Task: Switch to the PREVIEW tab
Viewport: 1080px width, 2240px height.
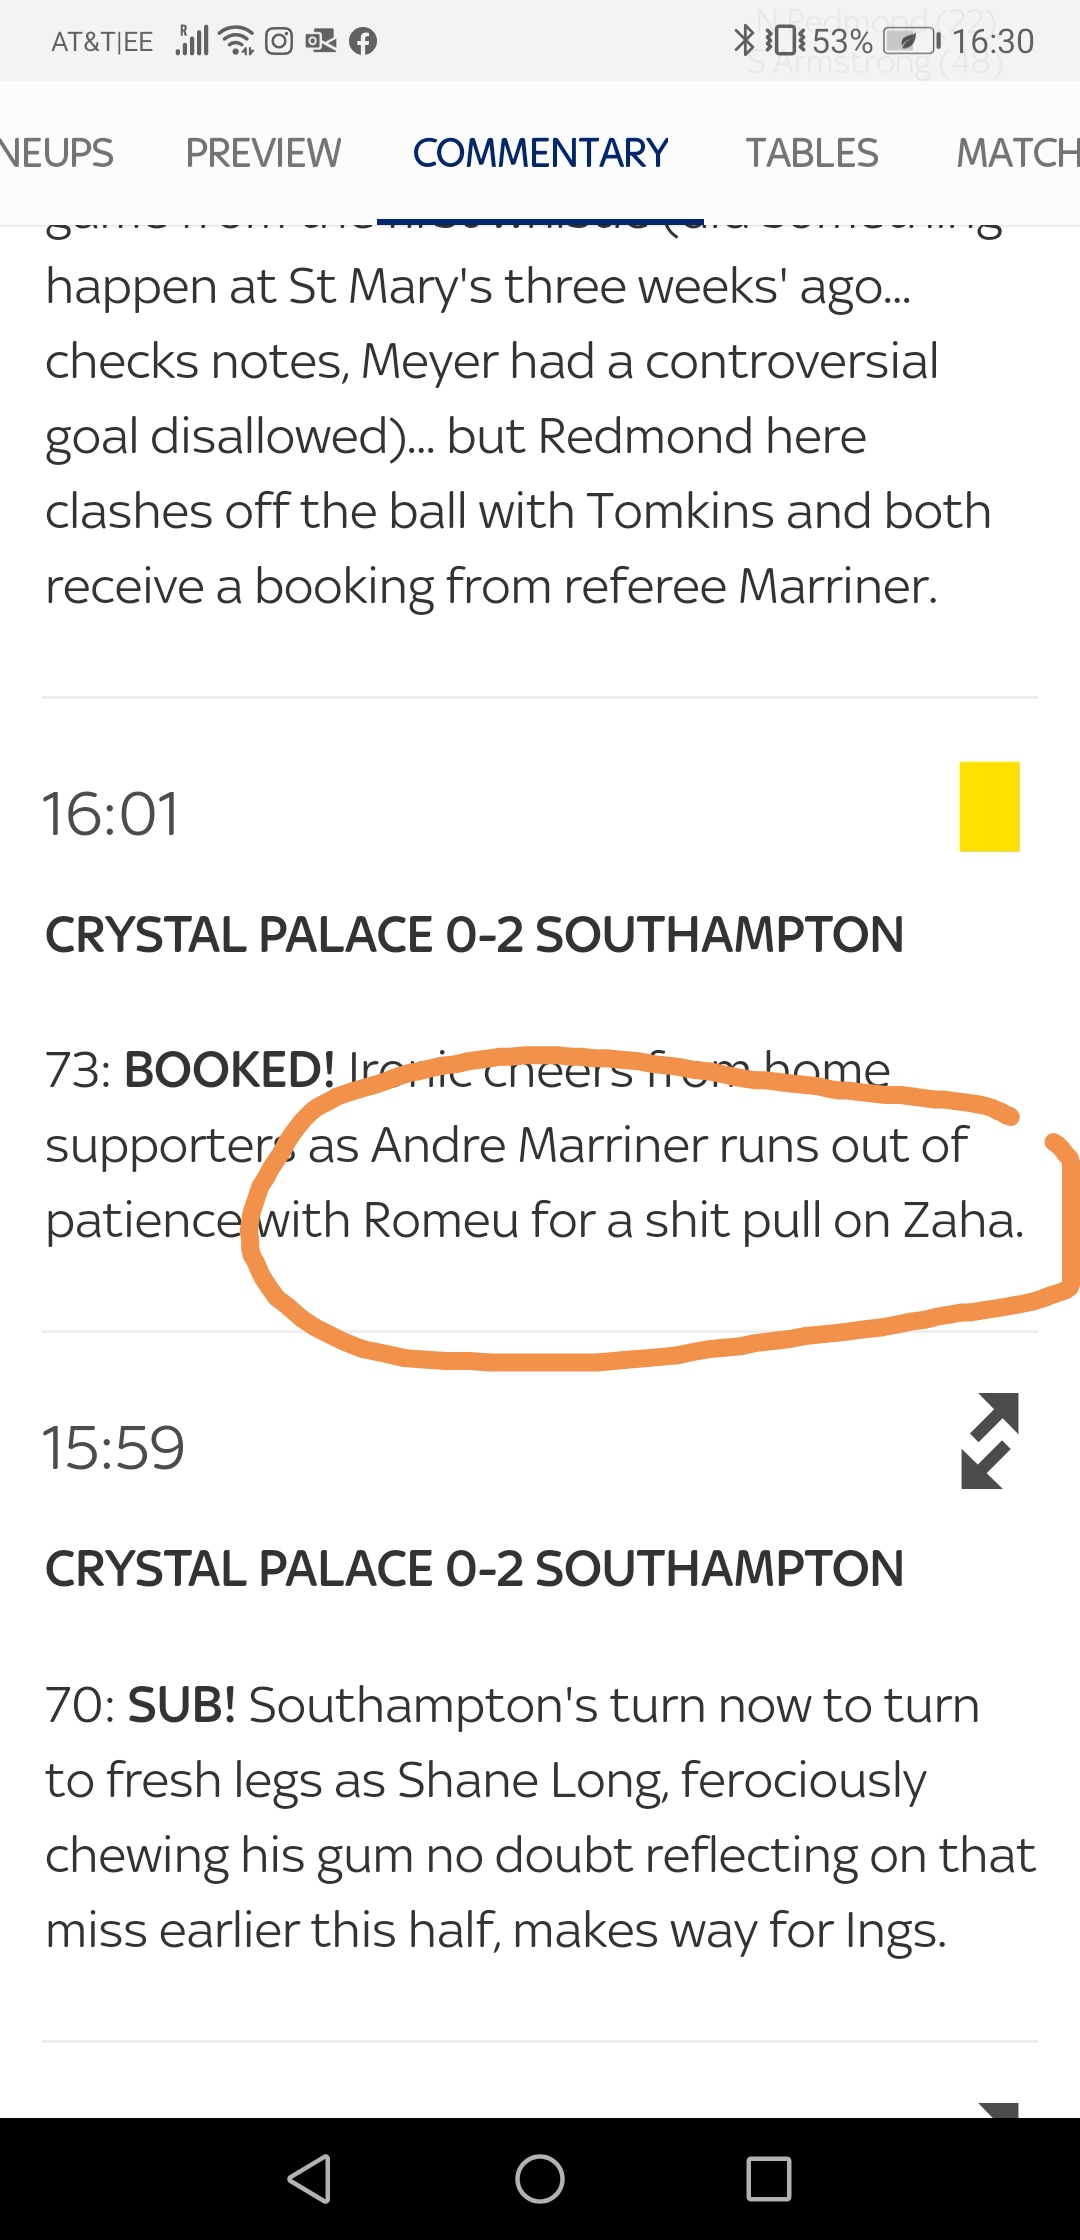Action: tap(263, 153)
